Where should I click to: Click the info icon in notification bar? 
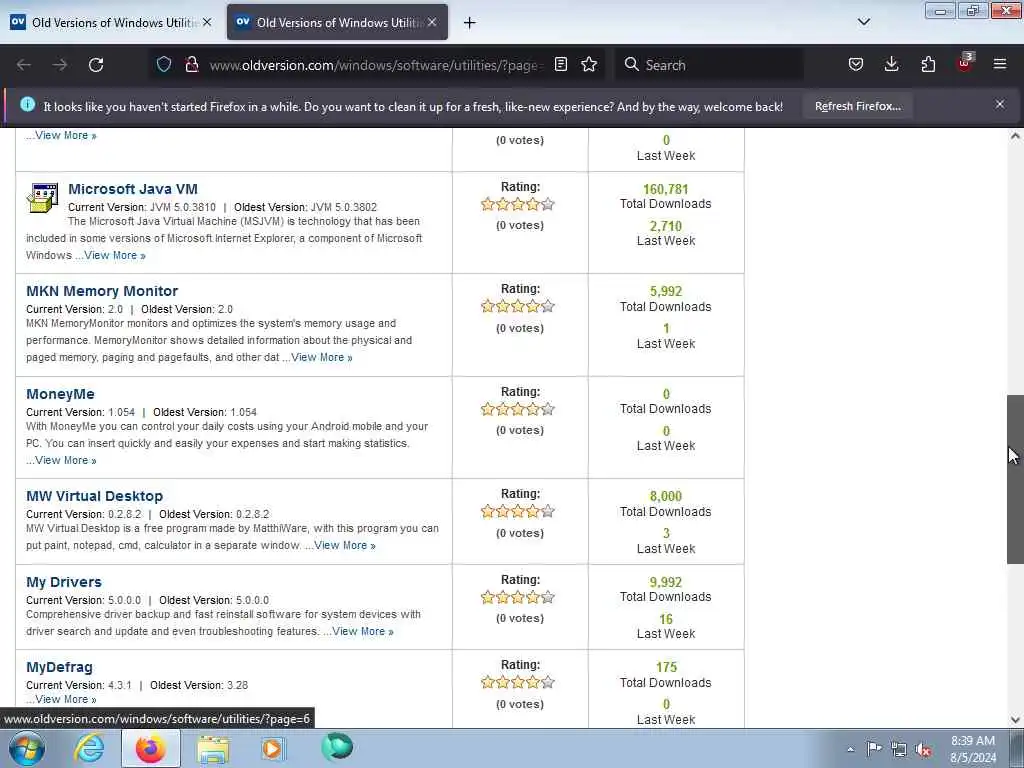pyautogui.click(x=27, y=104)
